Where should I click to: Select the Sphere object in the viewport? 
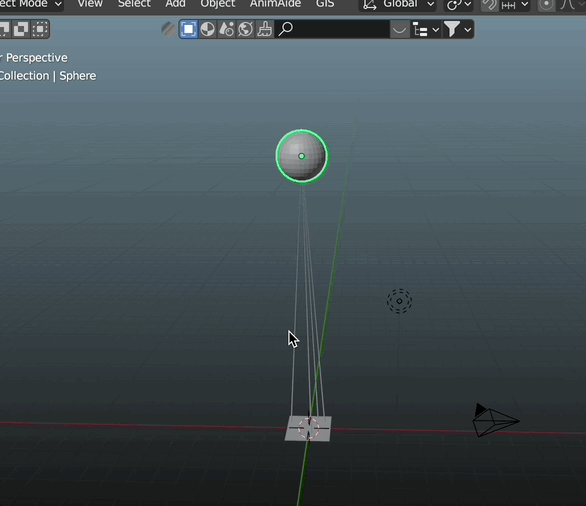[302, 156]
